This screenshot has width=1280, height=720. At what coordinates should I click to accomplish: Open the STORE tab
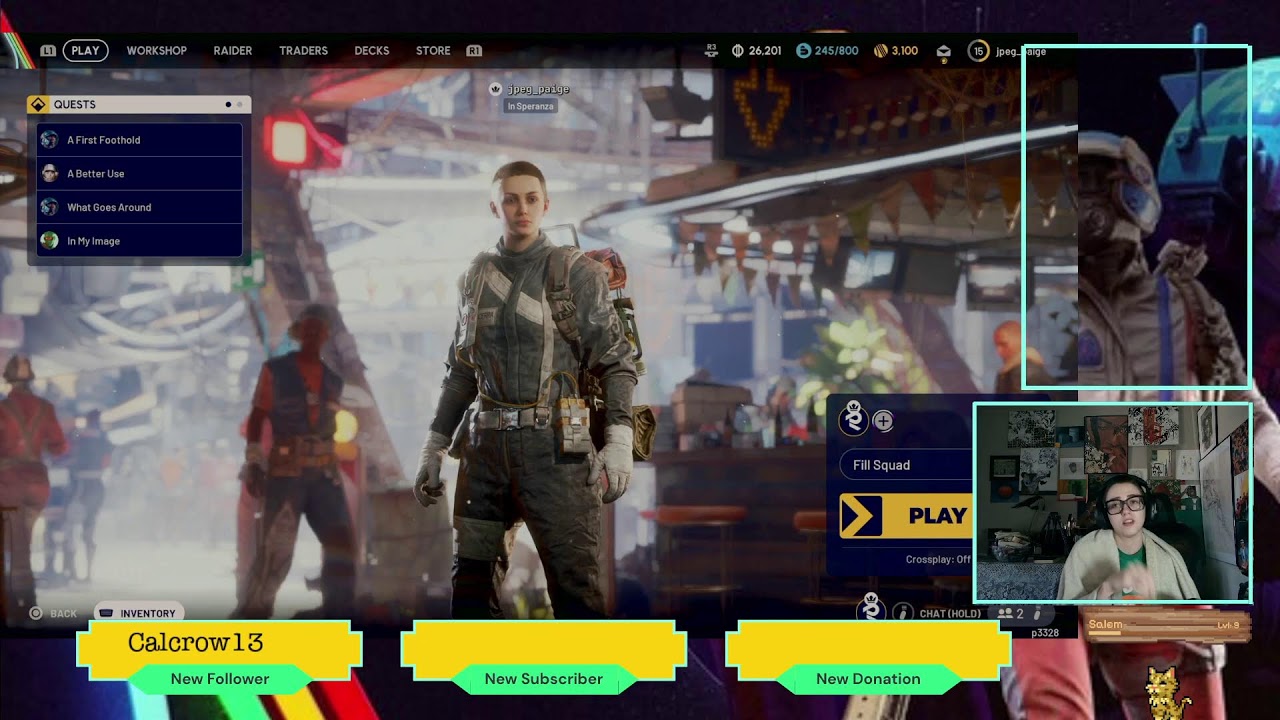coord(433,50)
